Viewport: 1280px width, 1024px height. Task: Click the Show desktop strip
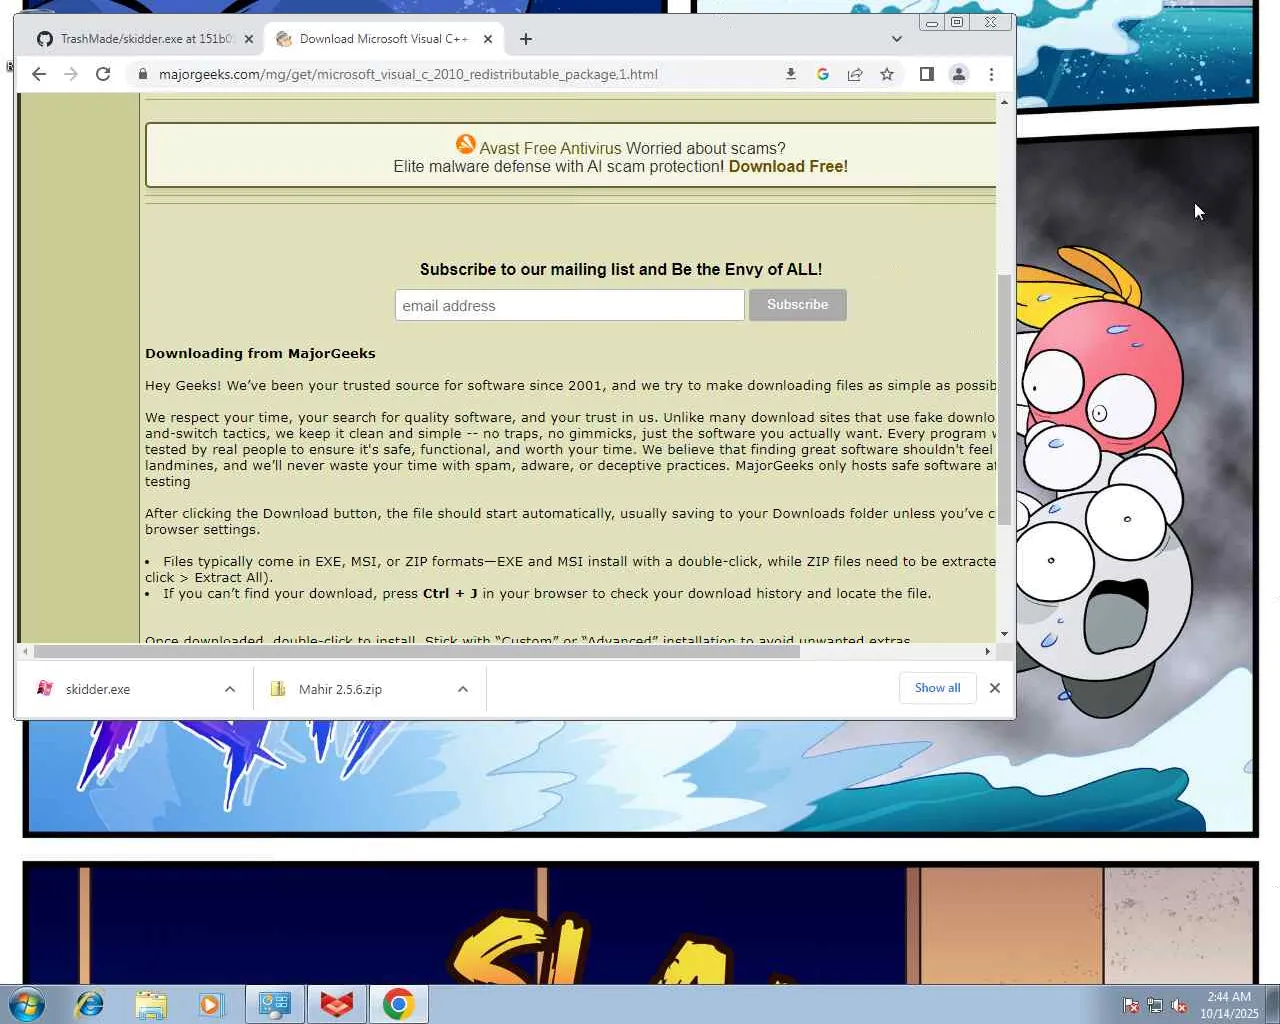[x=1272, y=1004]
